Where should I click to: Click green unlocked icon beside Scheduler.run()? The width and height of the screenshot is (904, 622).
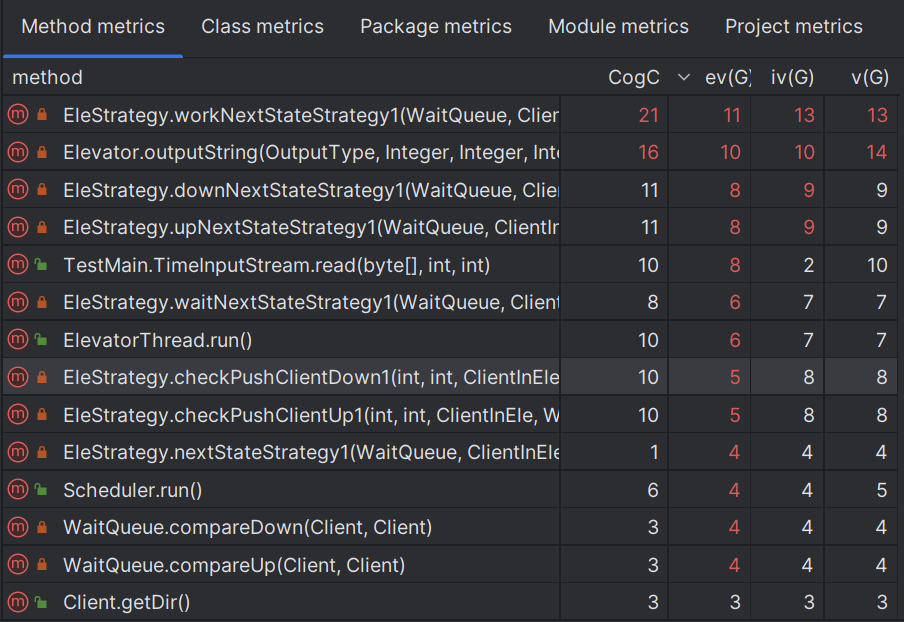(x=42, y=490)
